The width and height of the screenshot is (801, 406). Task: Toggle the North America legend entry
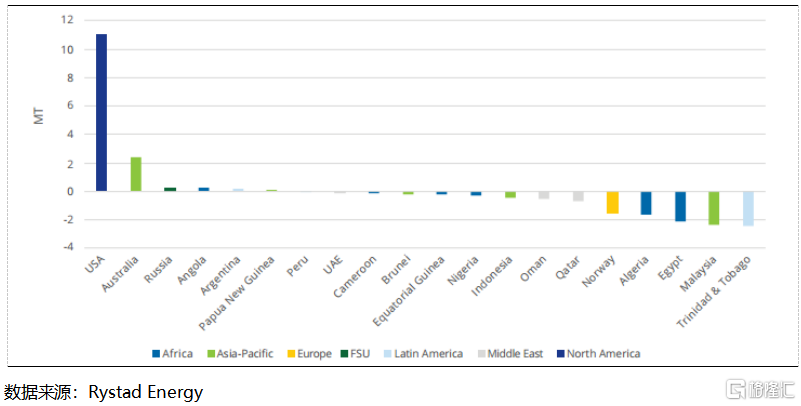(598, 353)
